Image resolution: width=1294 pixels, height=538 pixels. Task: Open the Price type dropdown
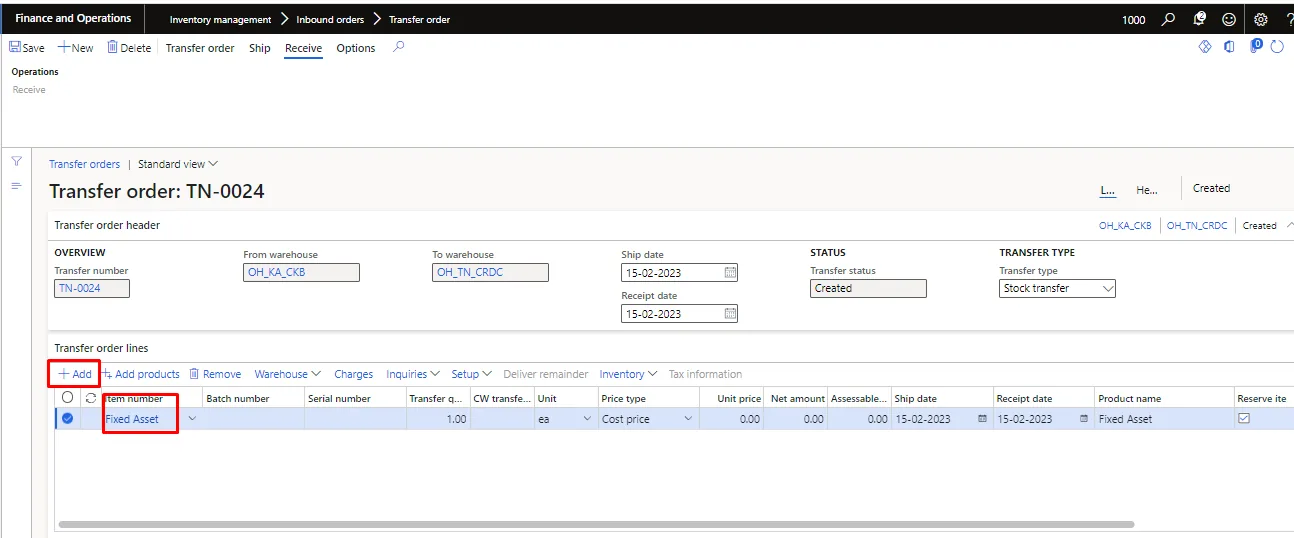[688, 419]
